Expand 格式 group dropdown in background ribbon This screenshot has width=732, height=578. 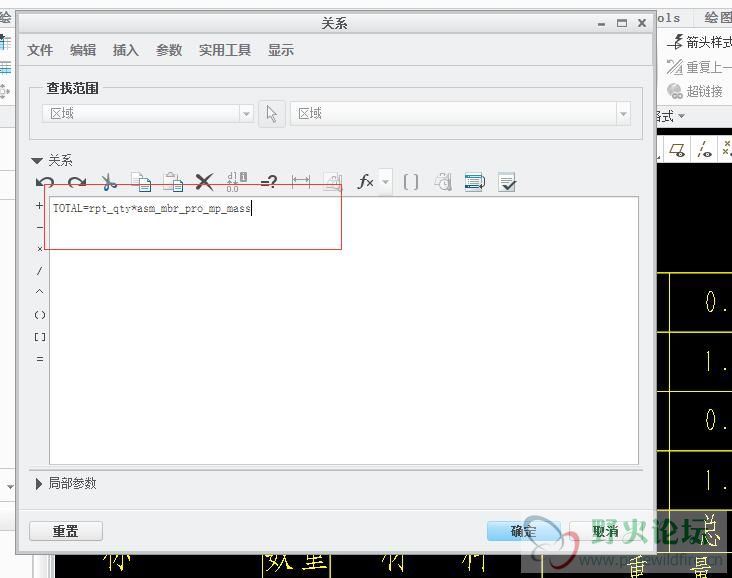point(682,115)
